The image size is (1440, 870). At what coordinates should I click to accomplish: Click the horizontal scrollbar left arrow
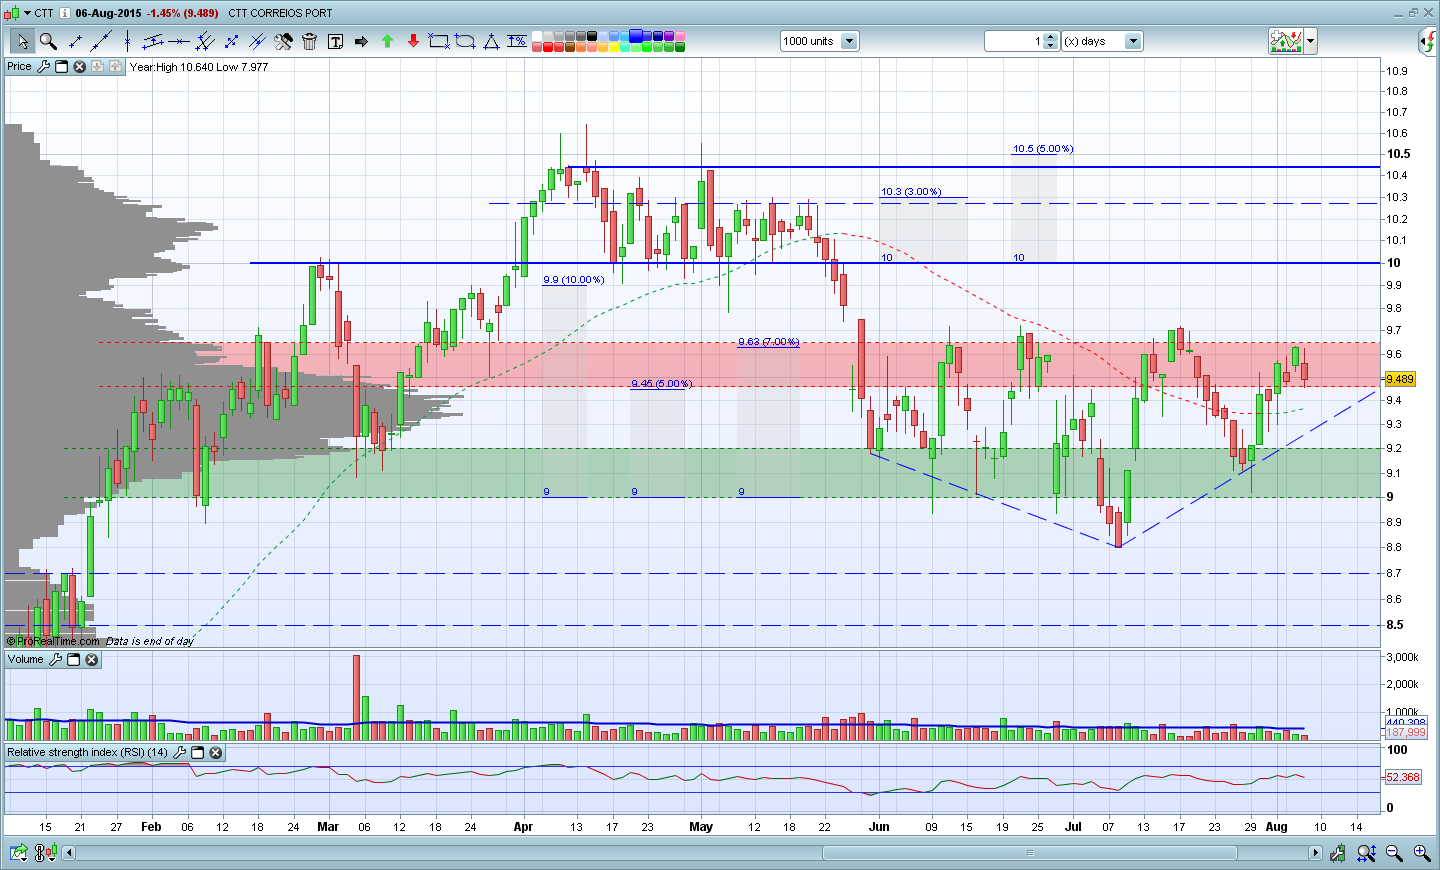[x=68, y=853]
